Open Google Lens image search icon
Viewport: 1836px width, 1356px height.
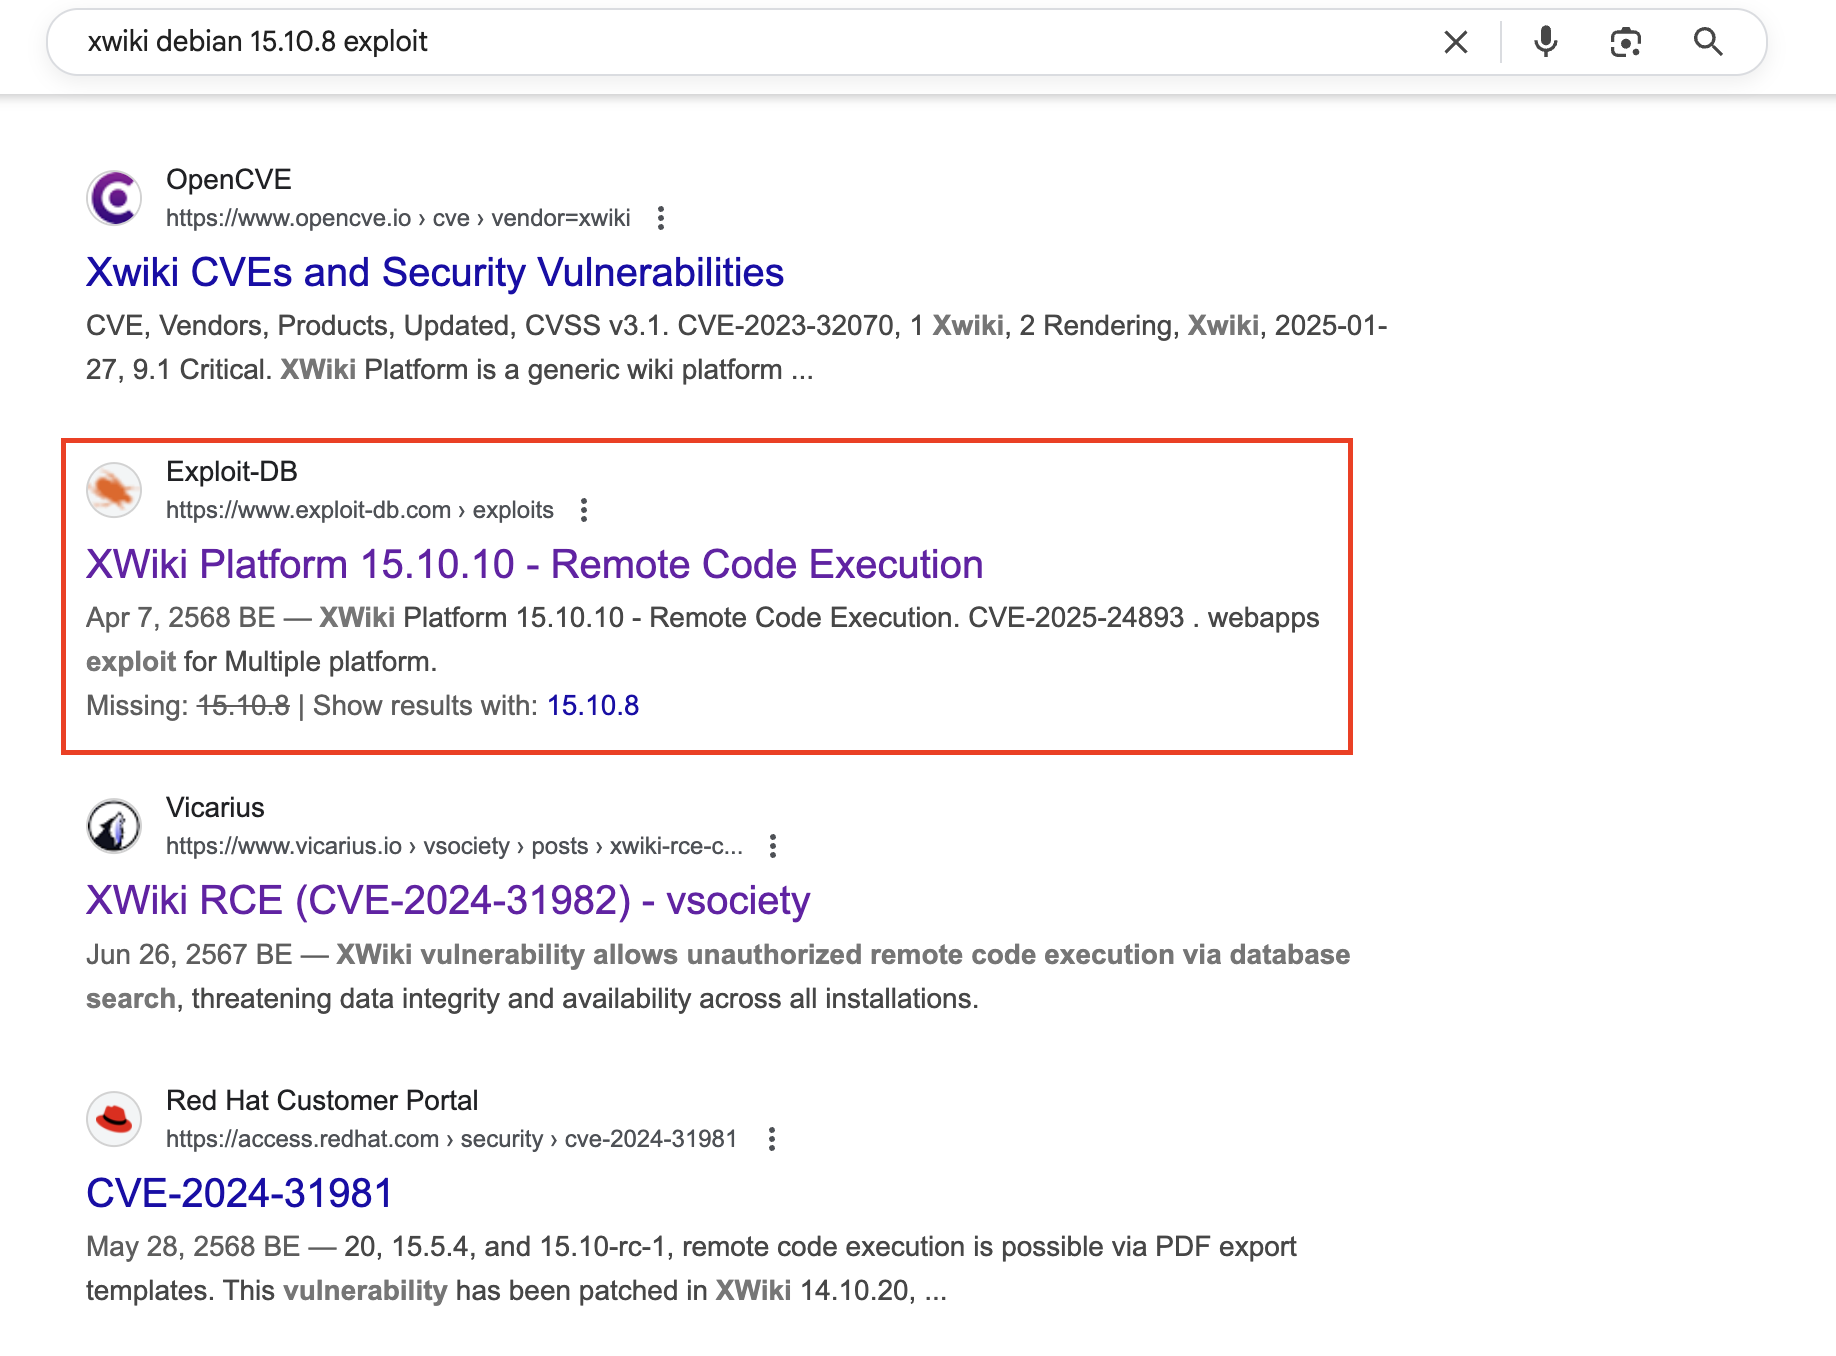click(1625, 42)
